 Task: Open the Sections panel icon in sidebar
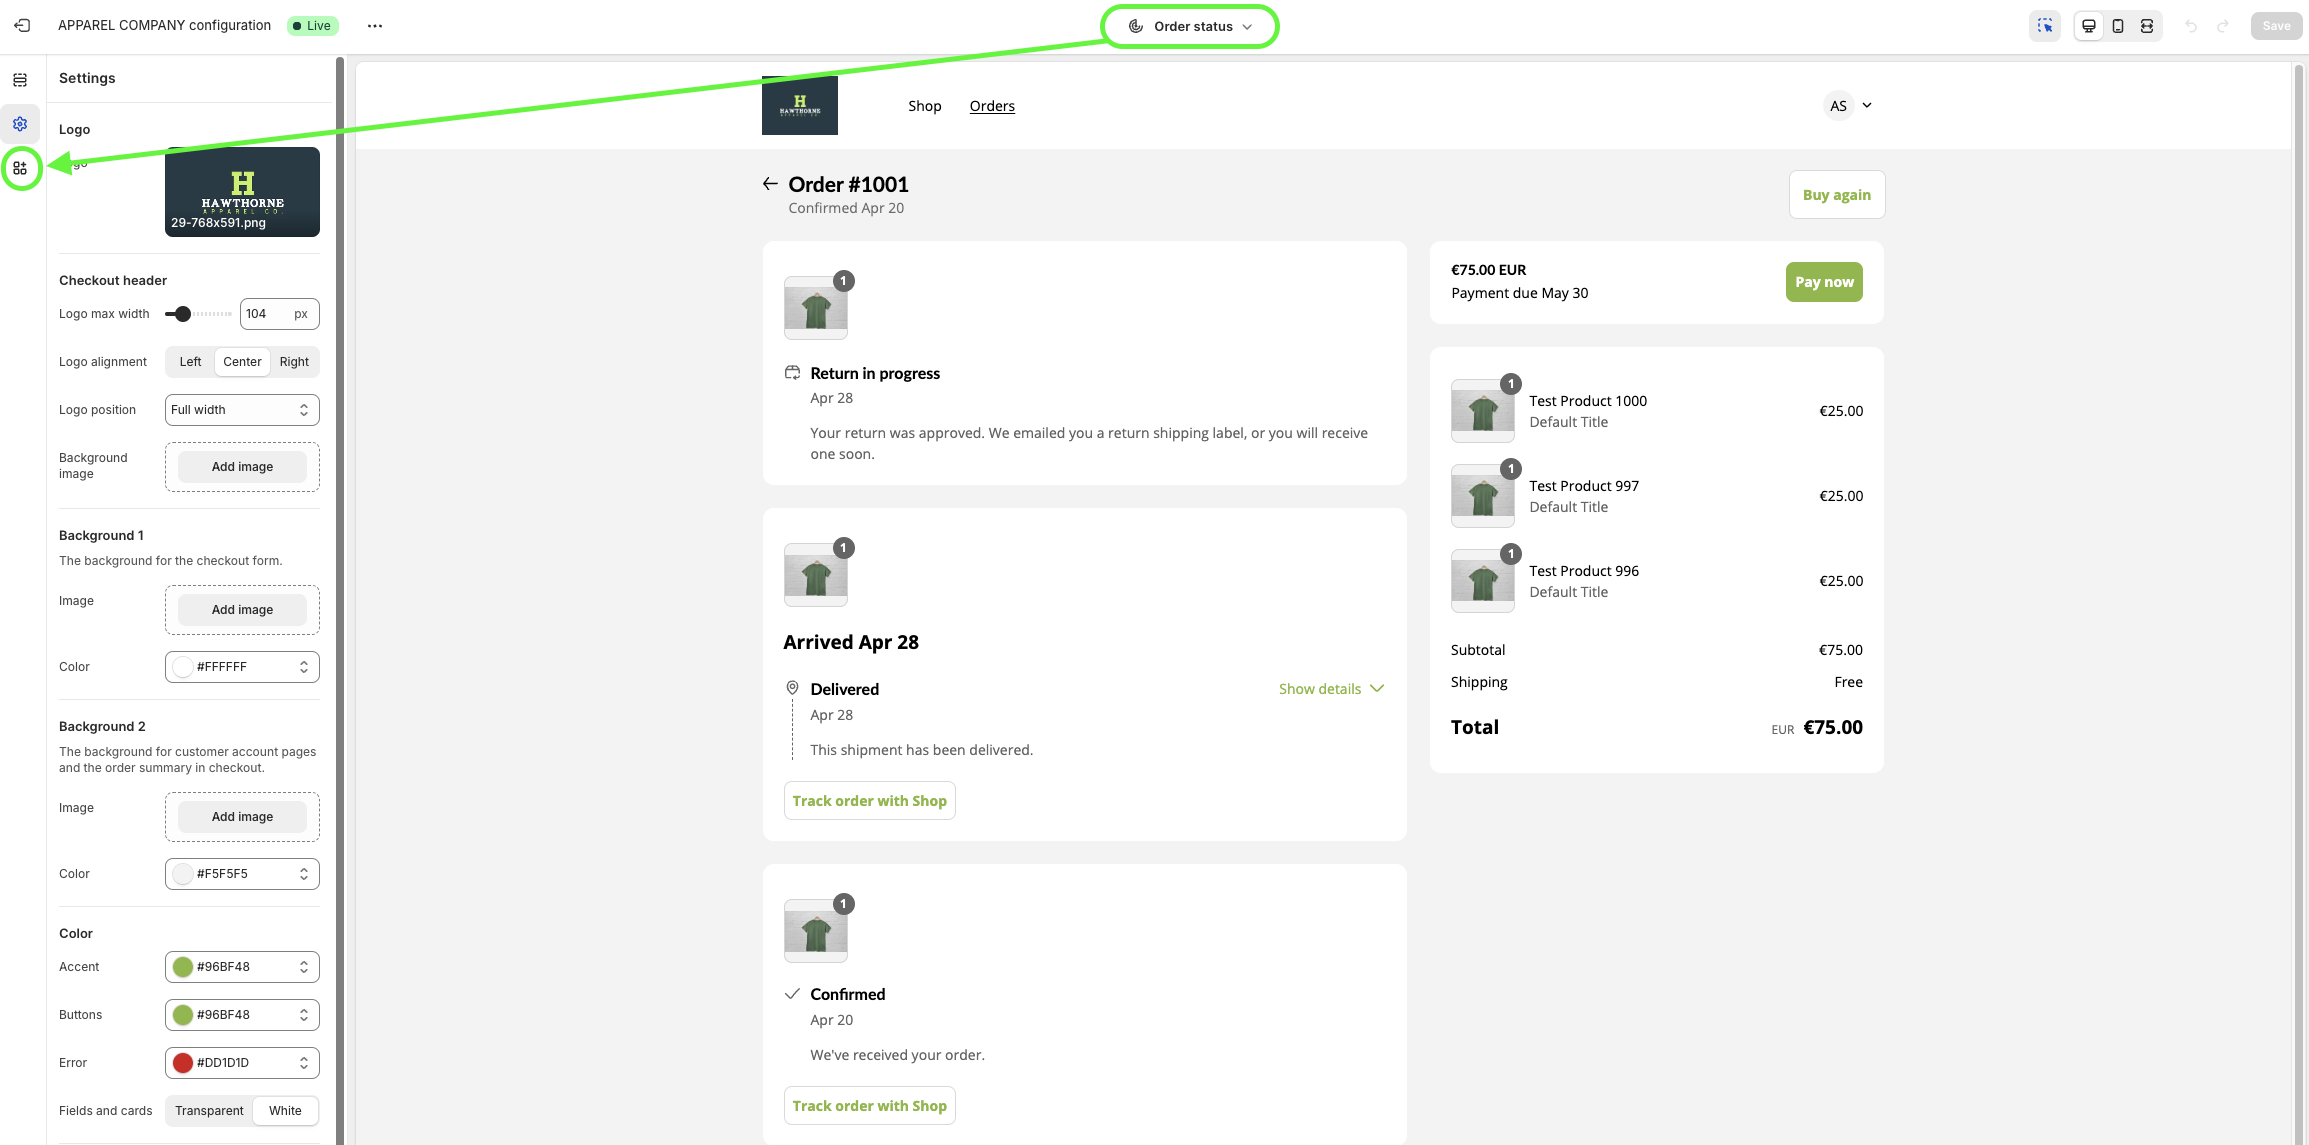20,80
